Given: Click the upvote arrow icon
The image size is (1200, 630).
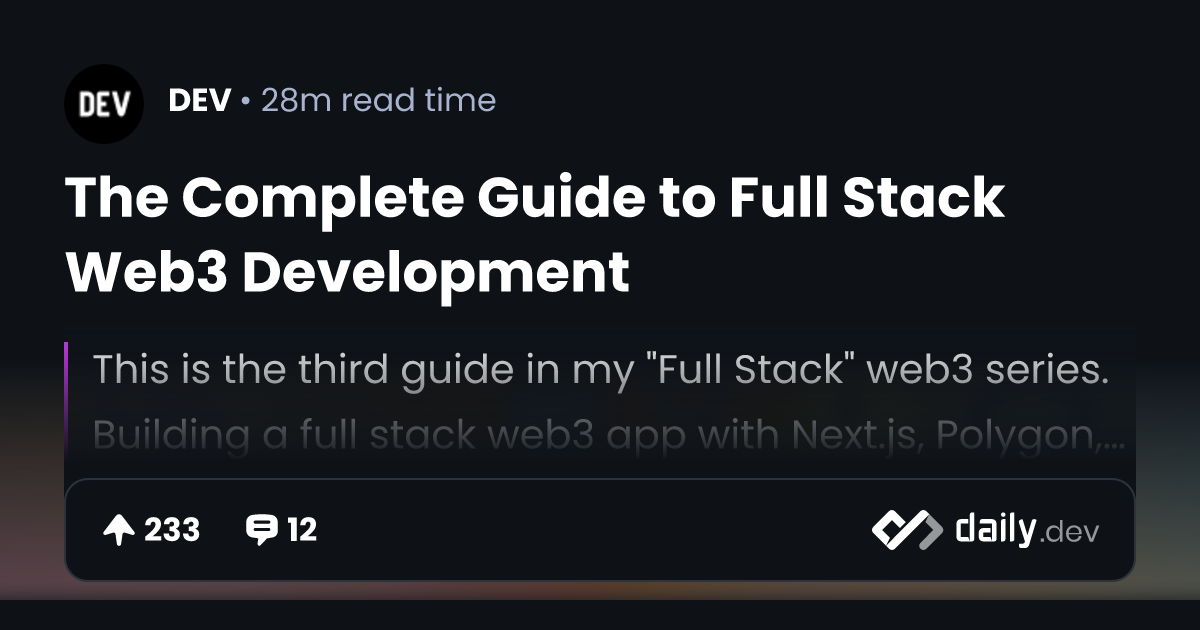Looking at the screenshot, I should pyautogui.click(x=119, y=530).
